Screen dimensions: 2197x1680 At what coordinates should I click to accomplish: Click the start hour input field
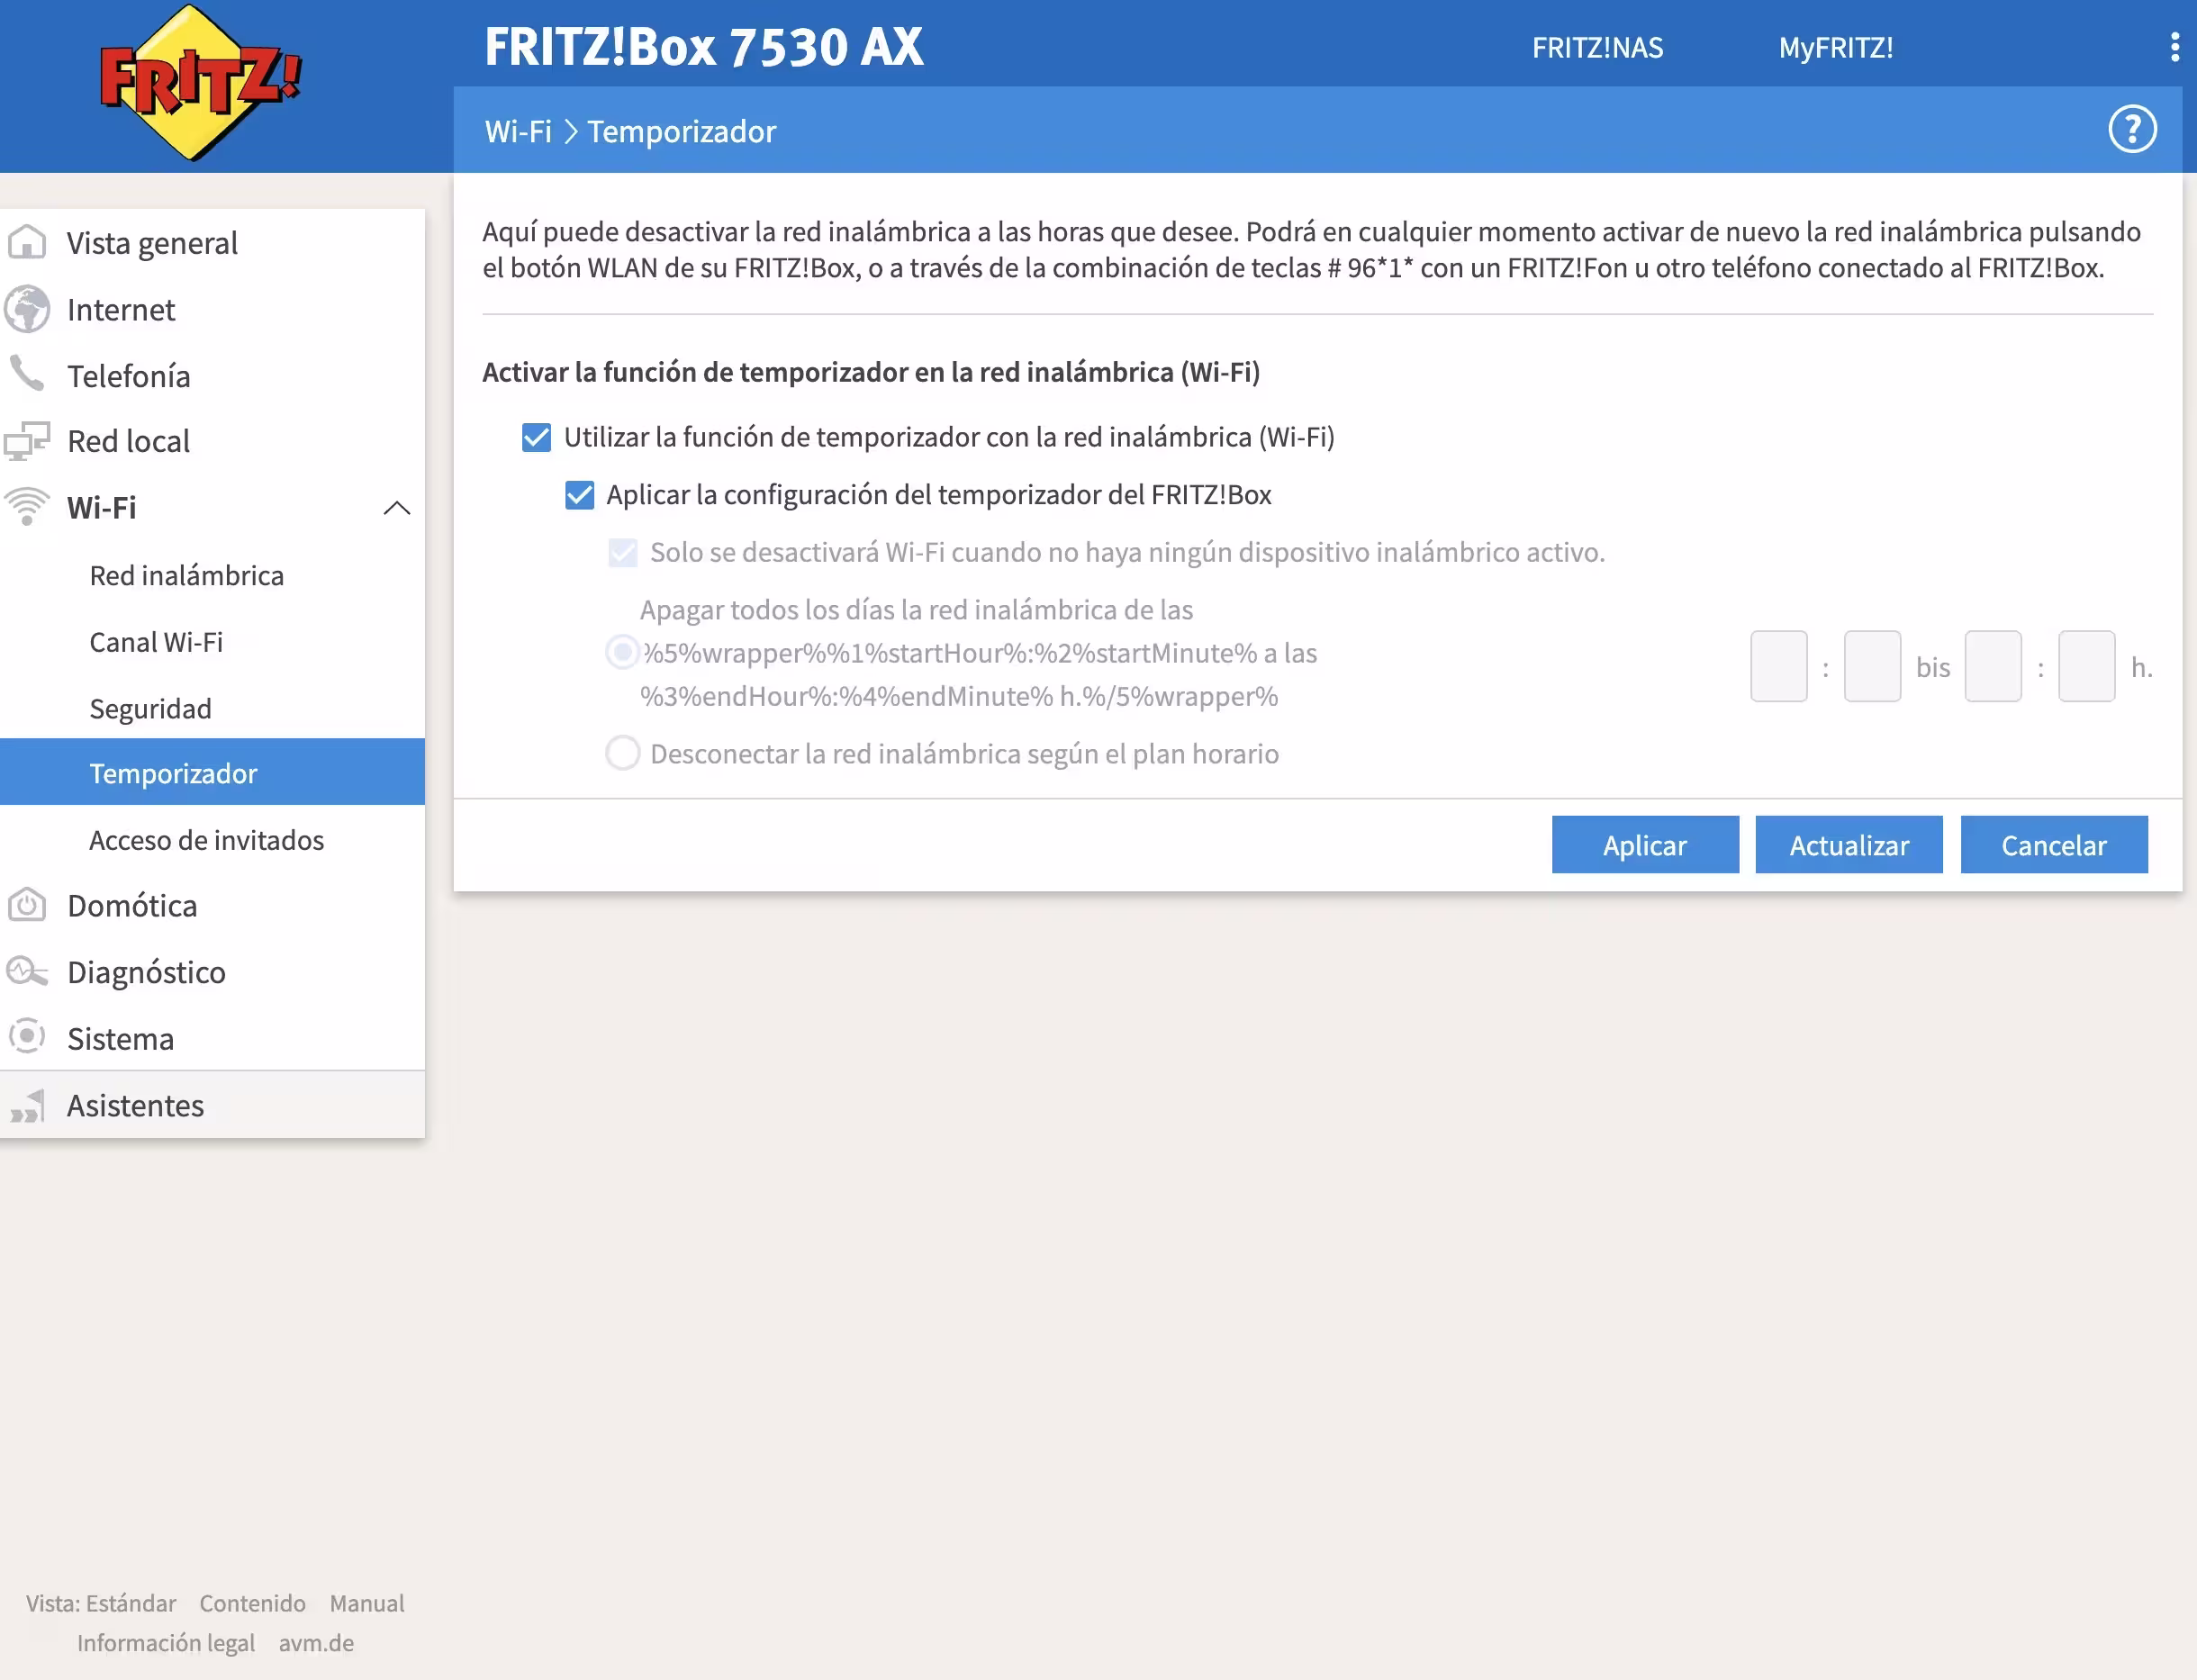1778,666
